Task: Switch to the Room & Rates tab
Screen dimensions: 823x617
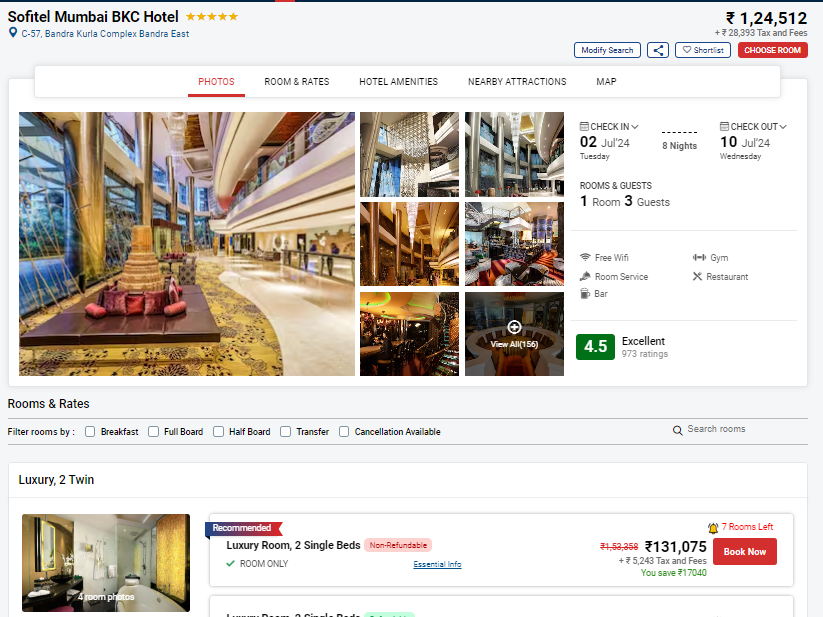Action: pos(297,82)
